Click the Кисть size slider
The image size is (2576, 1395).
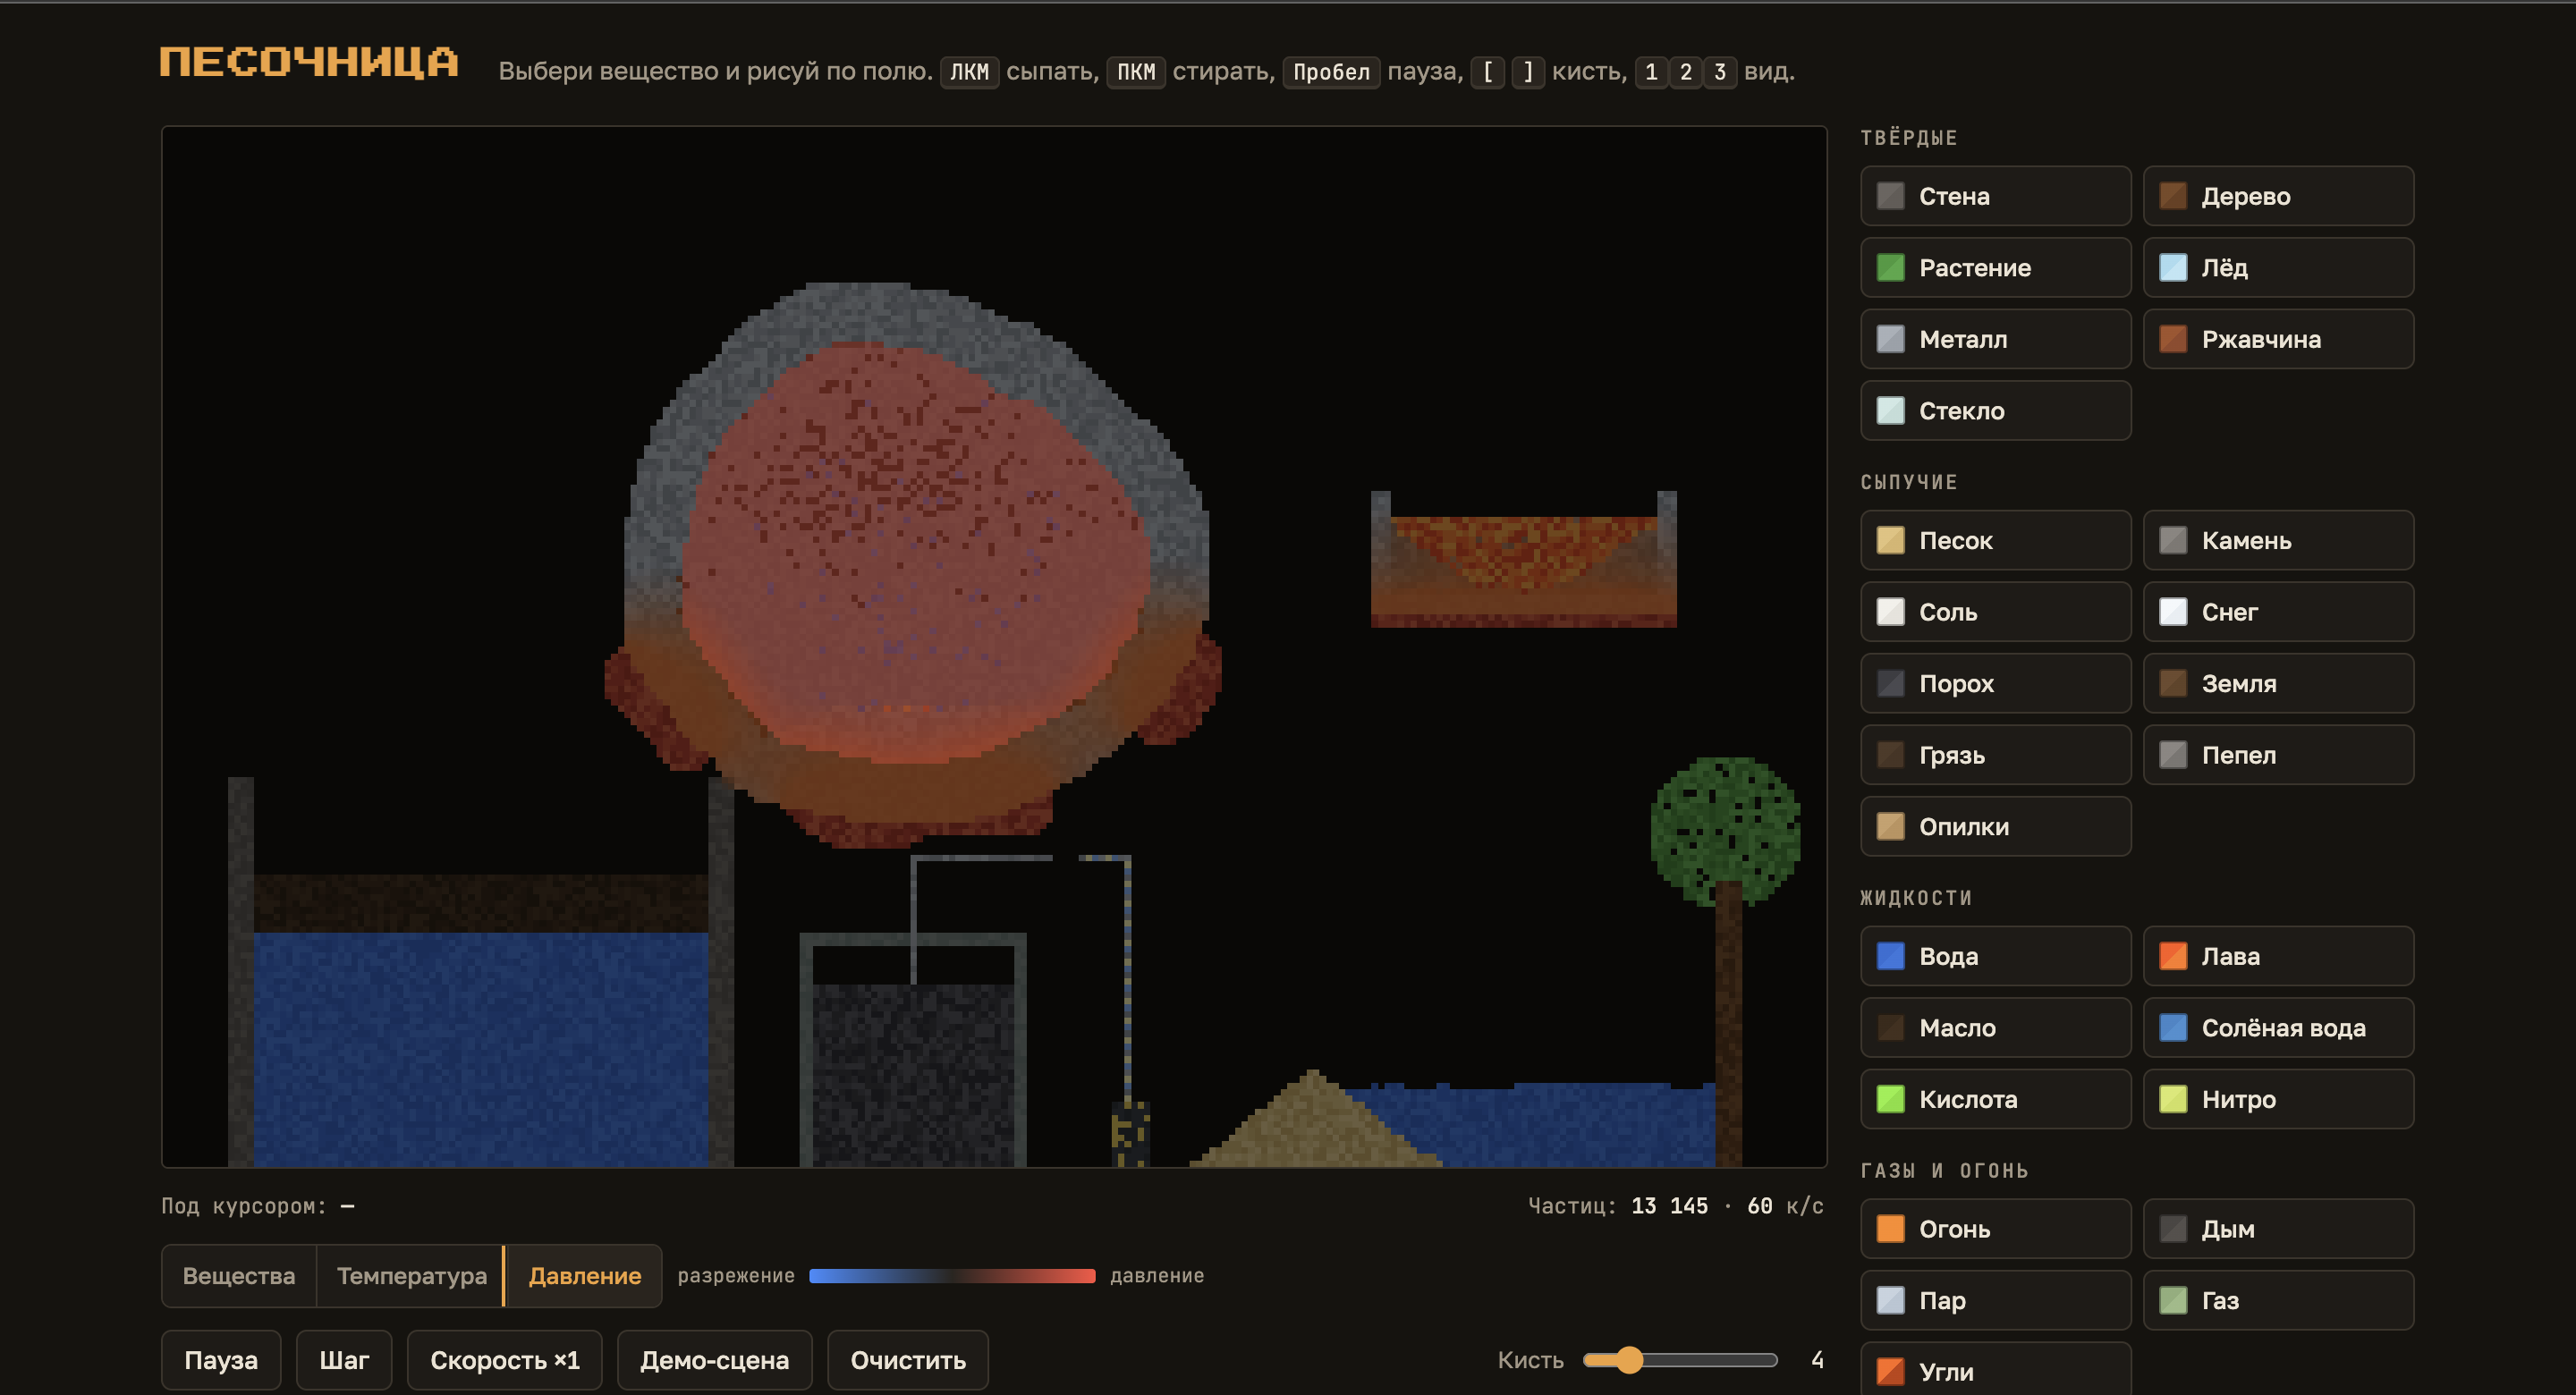click(x=1680, y=1360)
